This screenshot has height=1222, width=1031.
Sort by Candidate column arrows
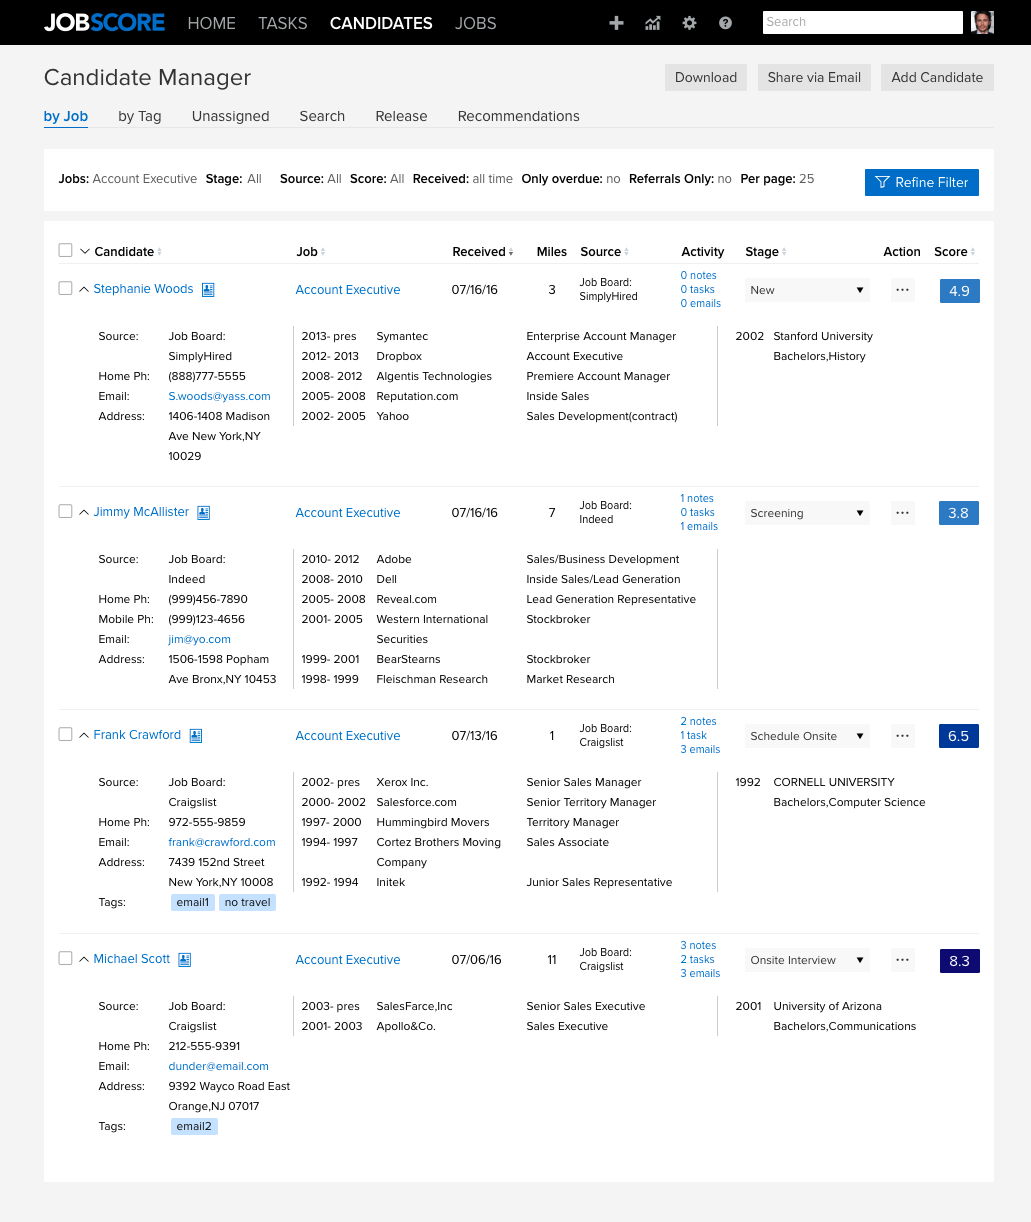tap(160, 252)
